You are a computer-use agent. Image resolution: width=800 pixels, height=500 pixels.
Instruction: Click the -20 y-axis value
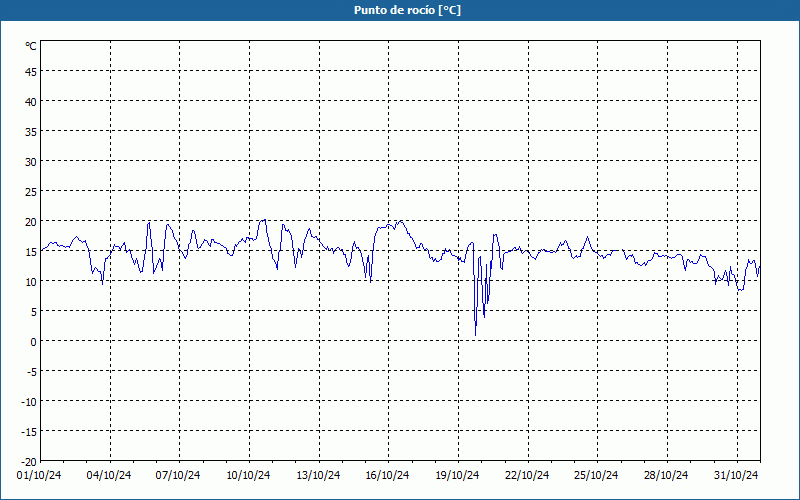(29, 462)
